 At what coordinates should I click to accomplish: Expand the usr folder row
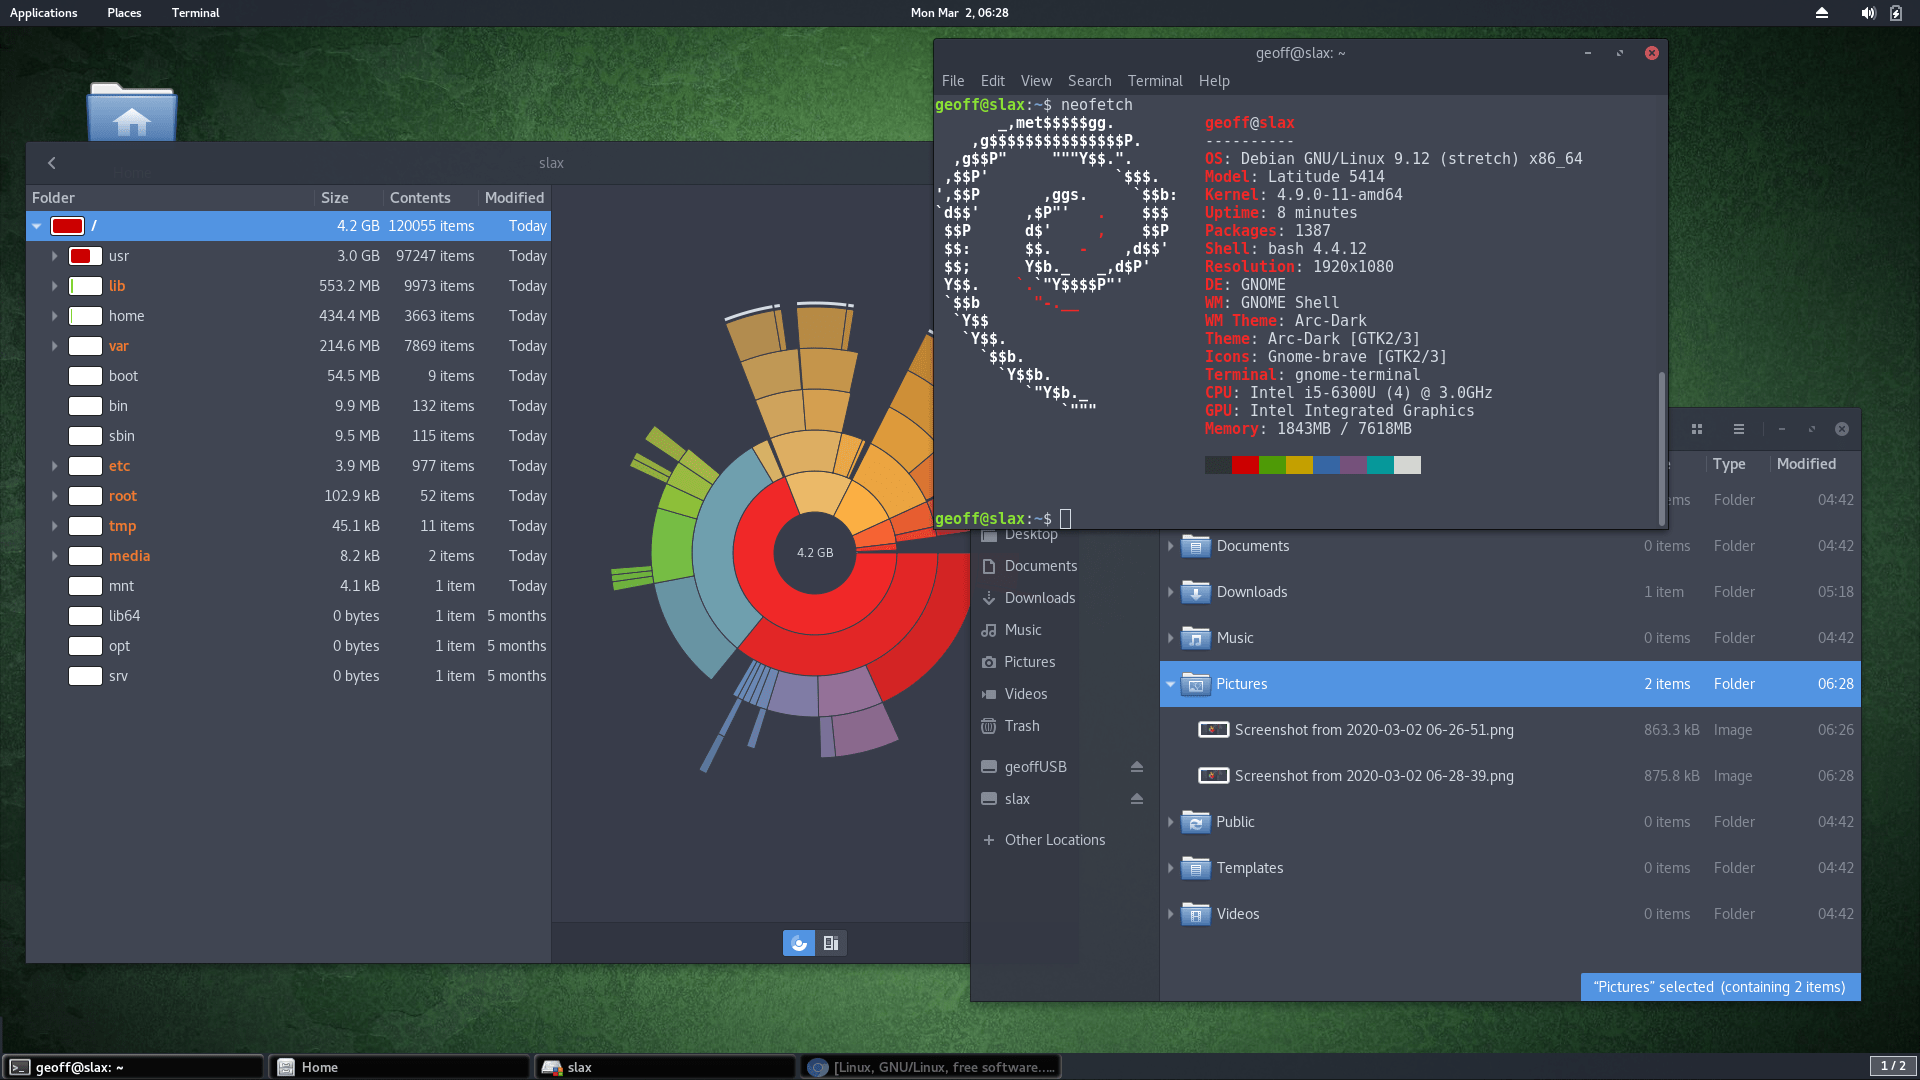(x=55, y=256)
